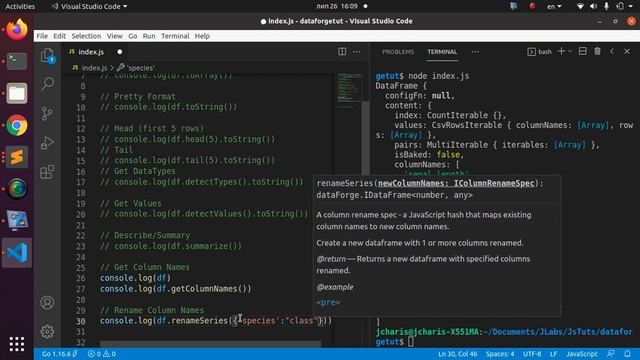This screenshot has width=640, height=360.
Task: Click the editor horizontal scrollbar
Action: click(210, 344)
